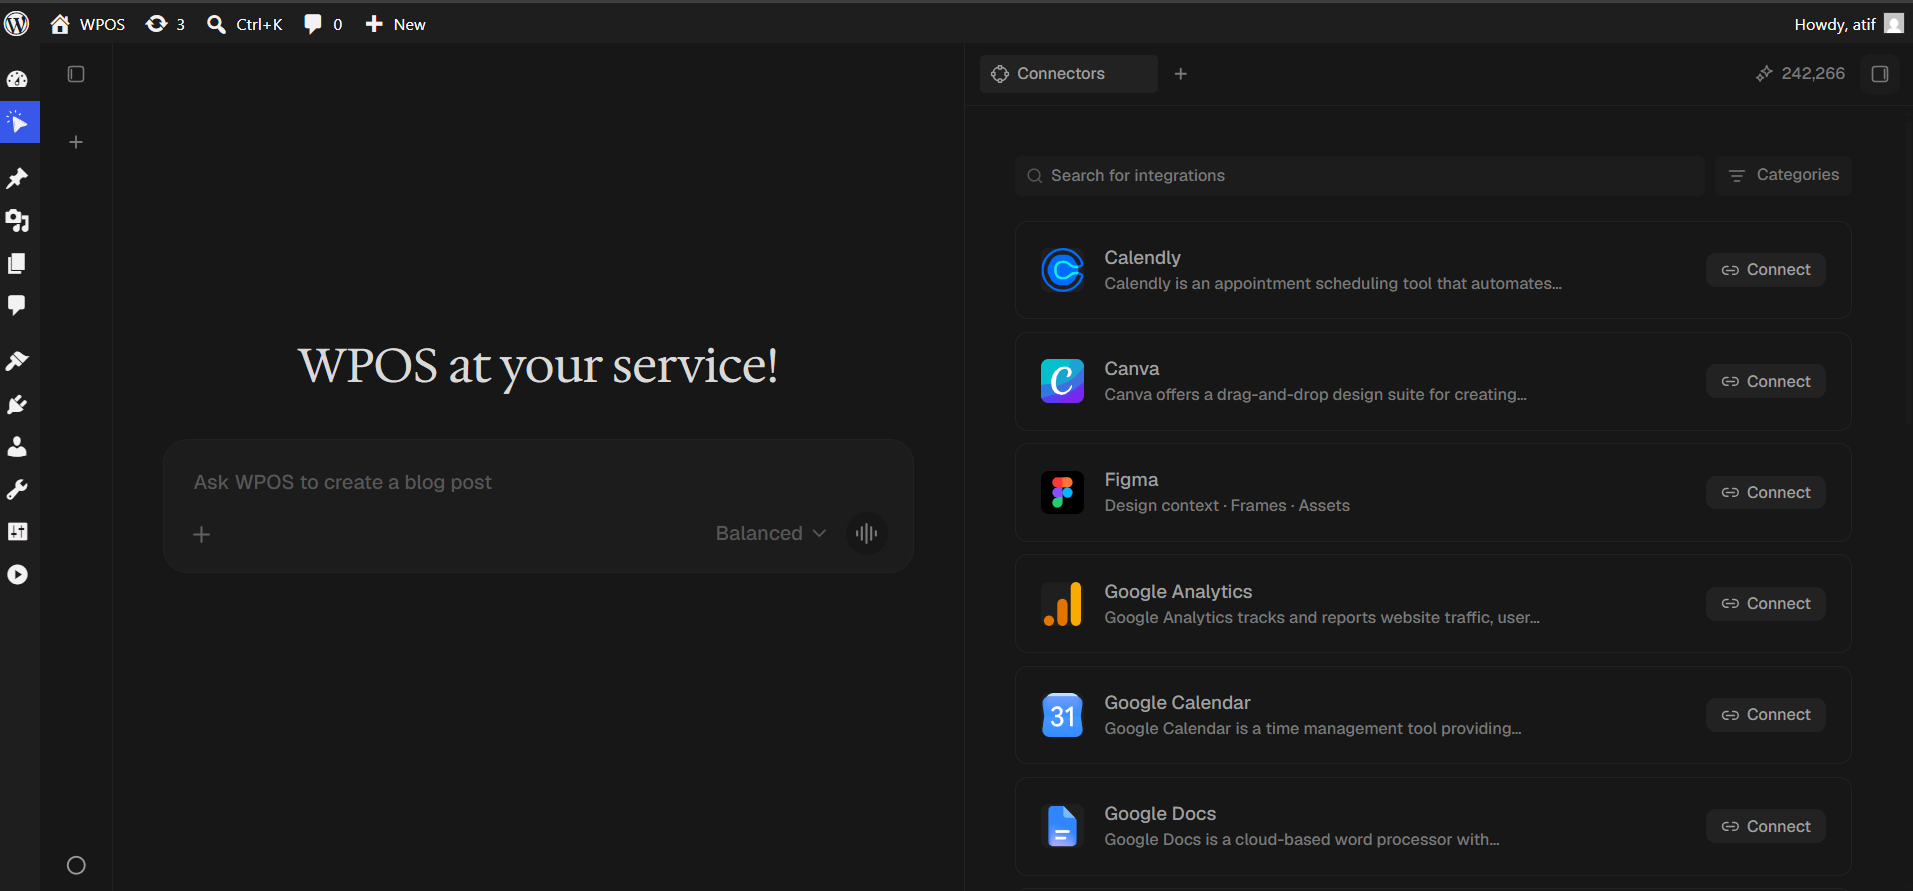
Task: Click the Google Calendar title
Action: [1177, 702]
